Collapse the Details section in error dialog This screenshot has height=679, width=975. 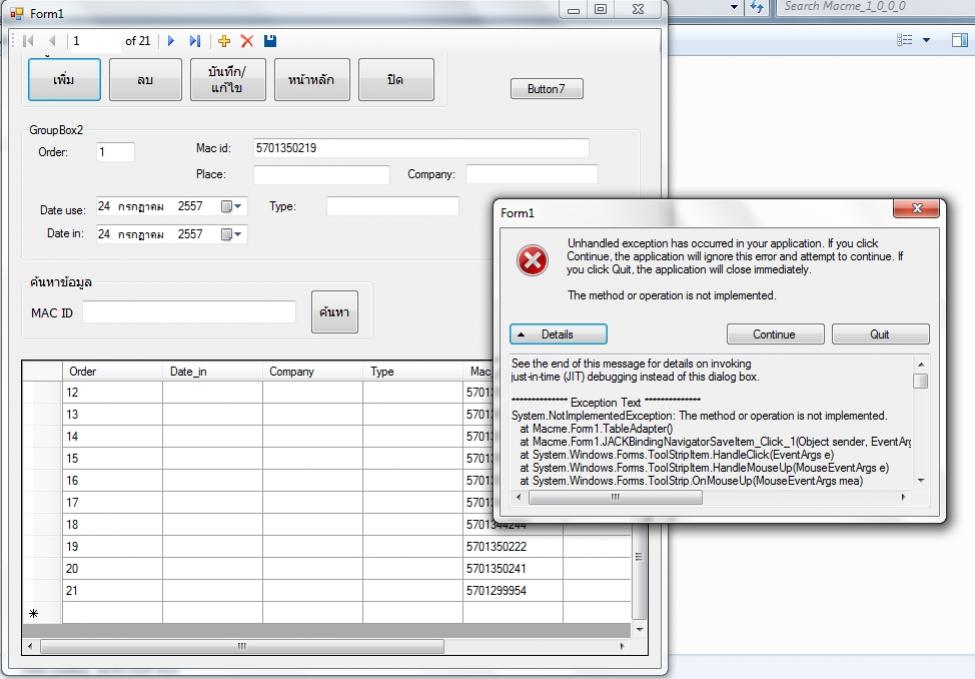pos(558,334)
